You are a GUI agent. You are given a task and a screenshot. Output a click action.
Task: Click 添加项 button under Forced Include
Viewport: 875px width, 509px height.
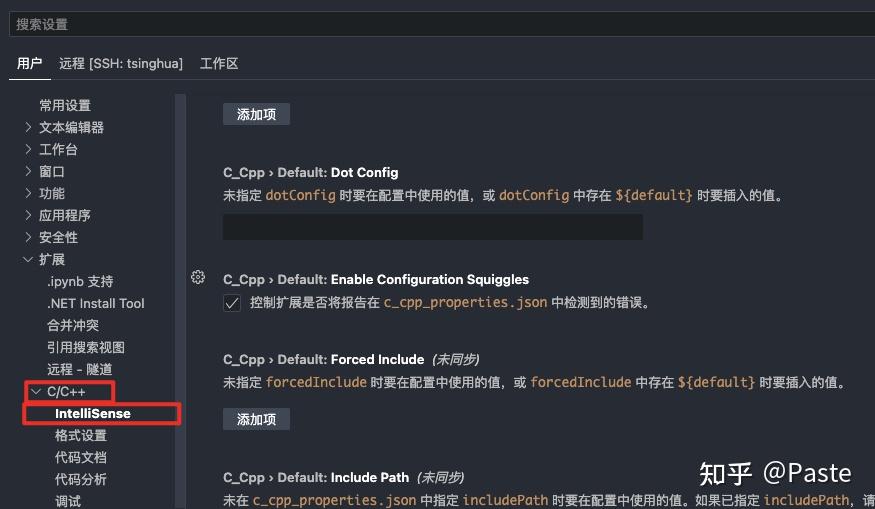click(256, 419)
